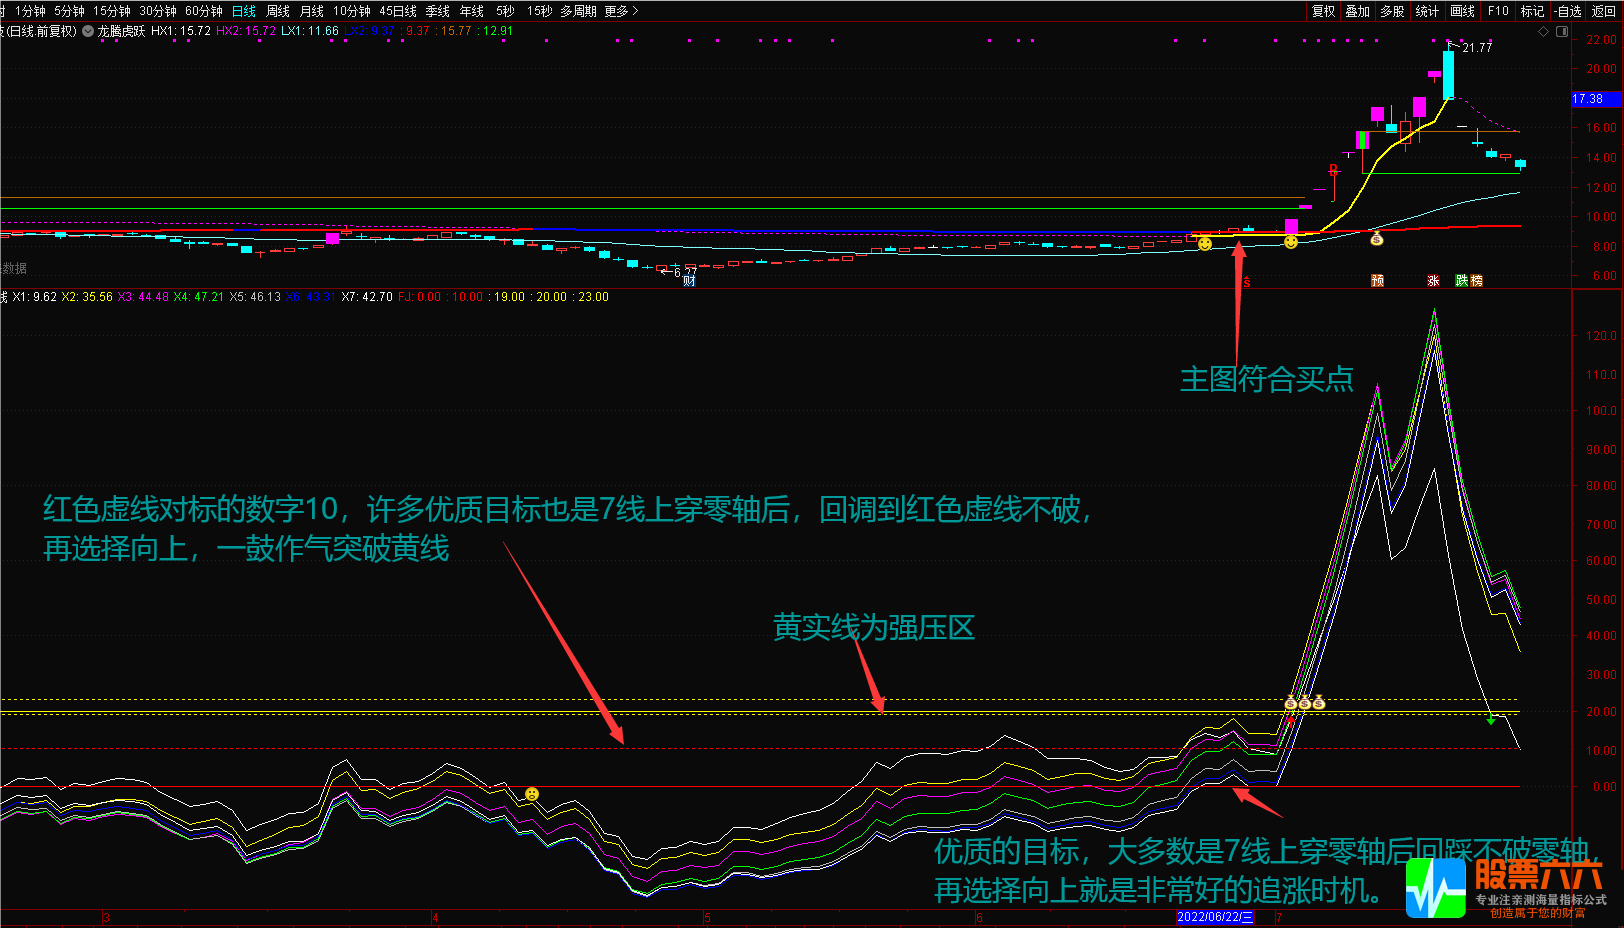Open the 多周期 multi-period selector
The width and height of the screenshot is (1624, 928).
(577, 10)
